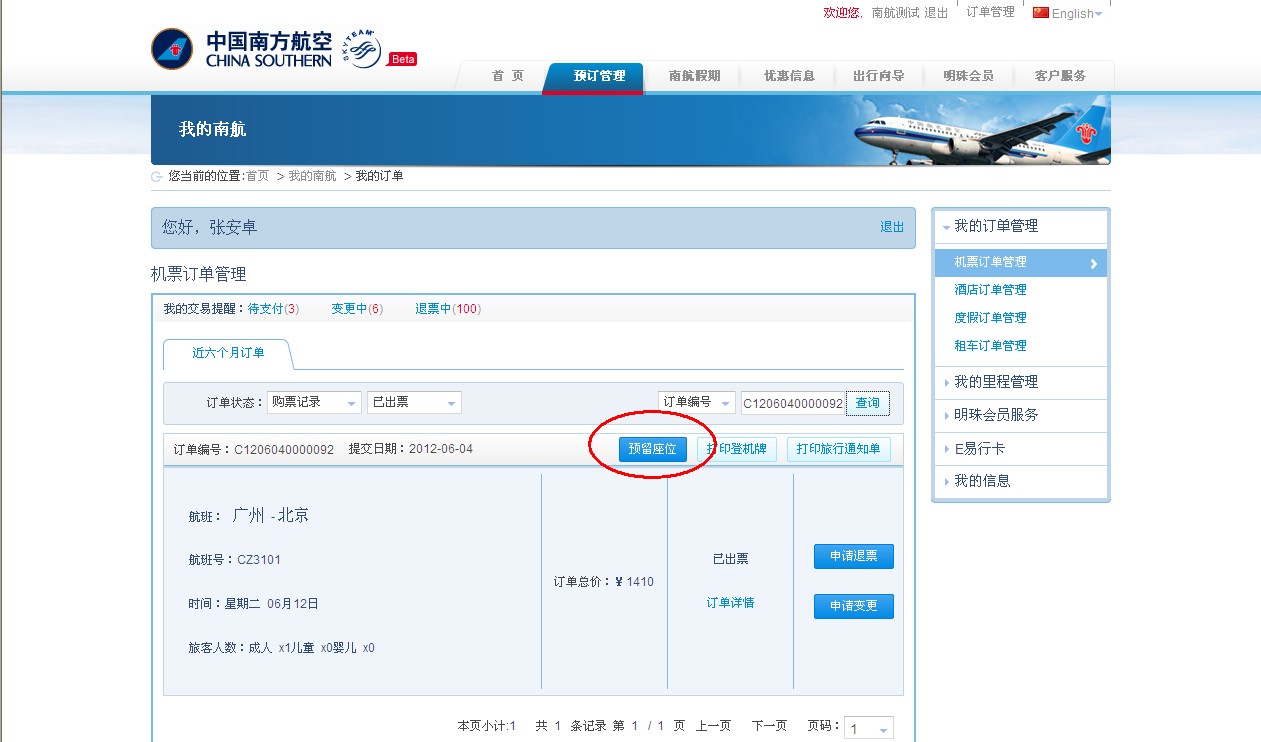Open the 订单编号 search type dropdown
Screen dimensions: 1261x742
tap(697, 401)
